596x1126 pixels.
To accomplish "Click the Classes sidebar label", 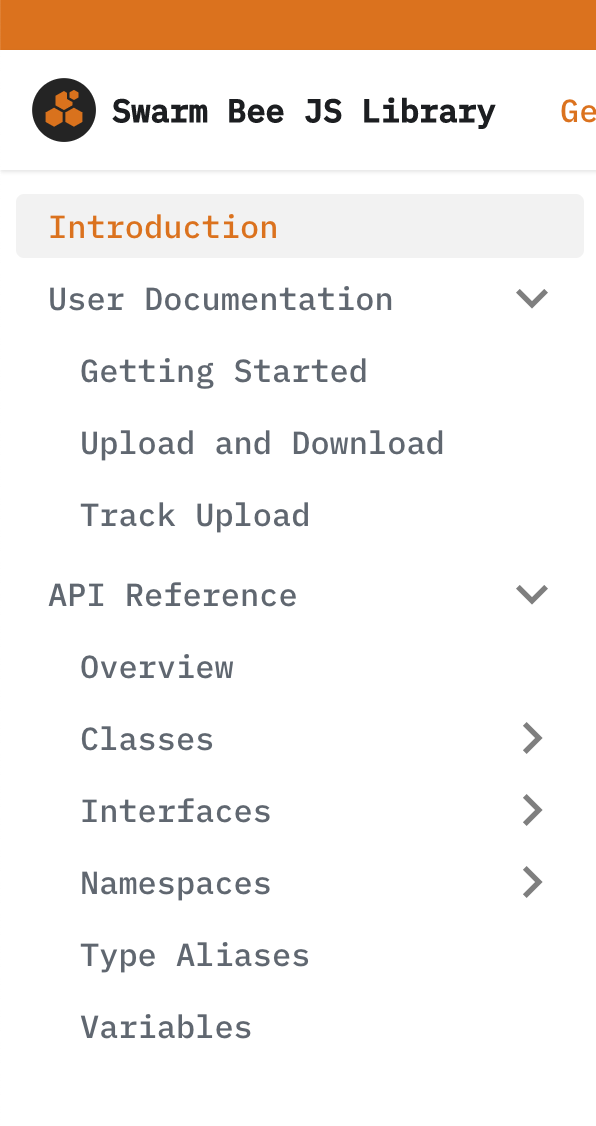I will point(146,737).
